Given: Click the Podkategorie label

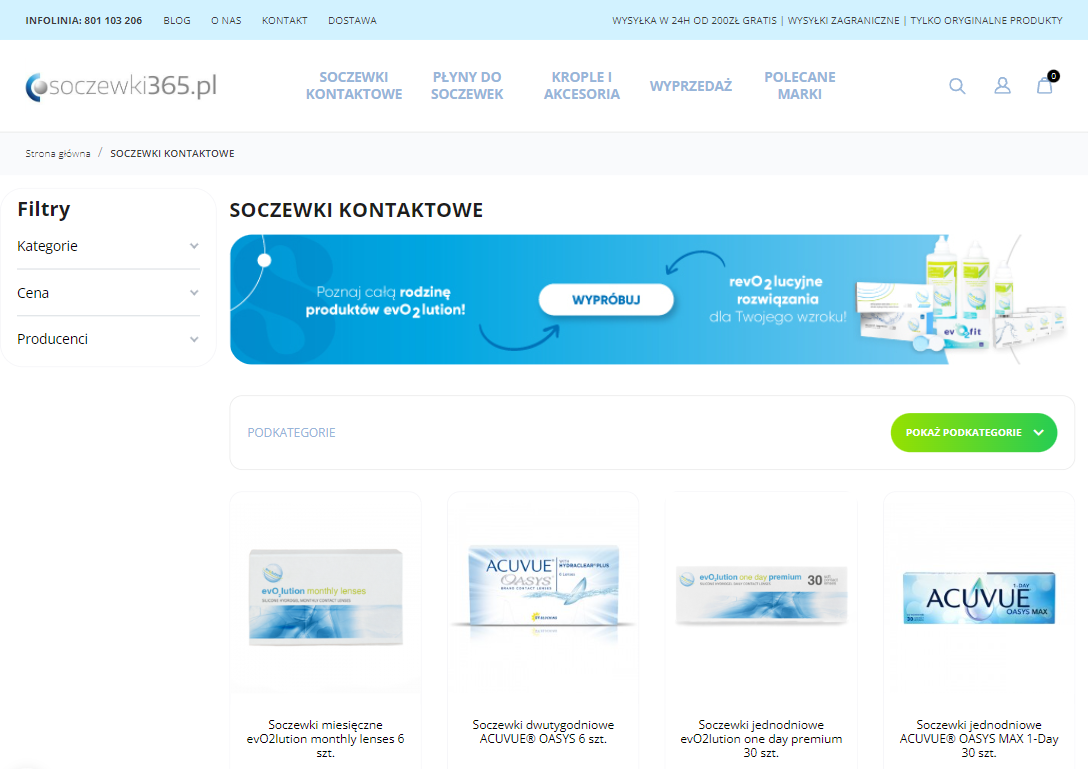Looking at the screenshot, I should tap(291, 432).
